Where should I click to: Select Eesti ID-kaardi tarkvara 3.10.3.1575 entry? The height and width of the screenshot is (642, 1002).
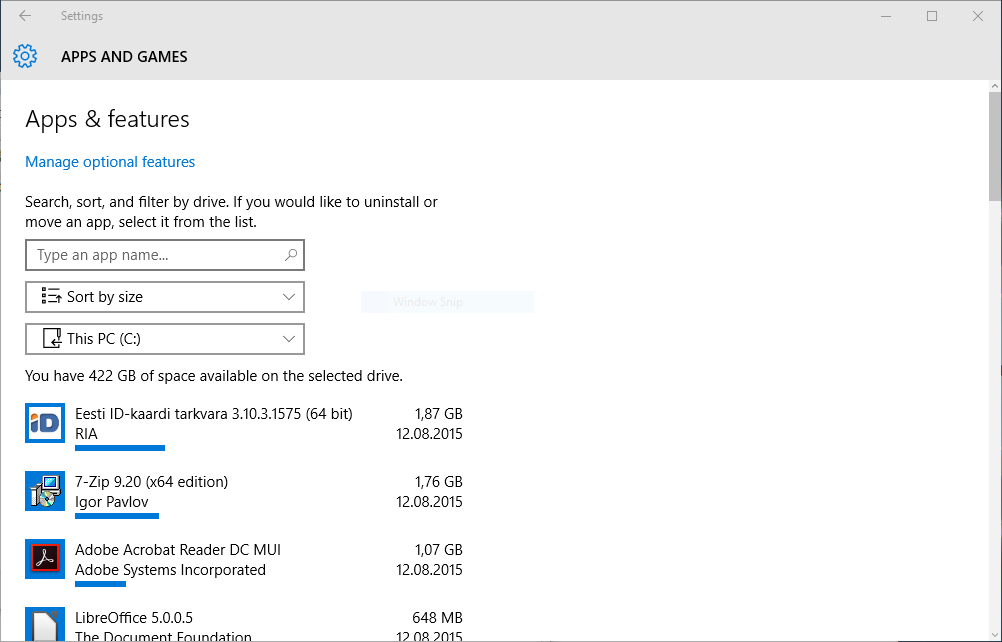point(243,426)
